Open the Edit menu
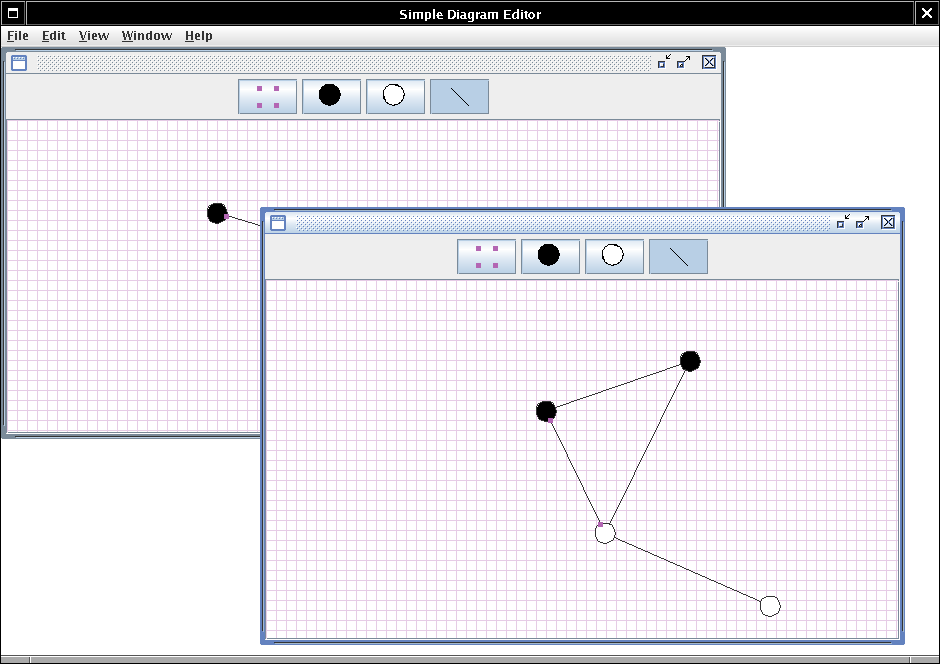This screenshot has width=940, height=664. [x=54, y=36]
